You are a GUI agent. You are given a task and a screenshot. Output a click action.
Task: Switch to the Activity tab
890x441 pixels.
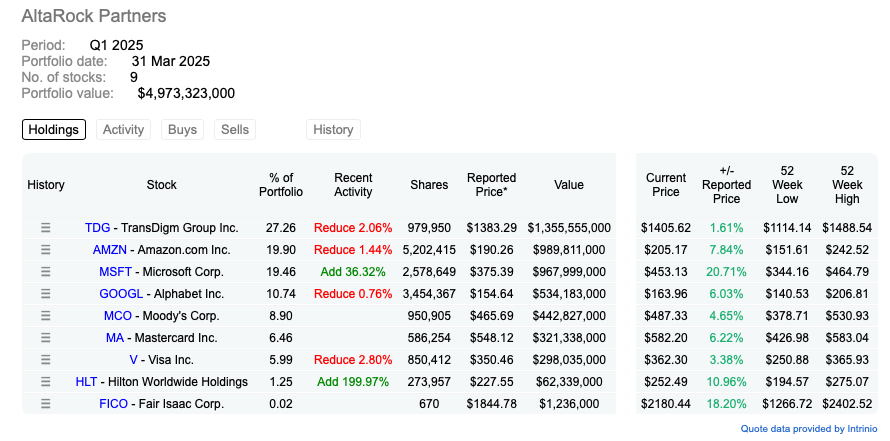(123, 129)
